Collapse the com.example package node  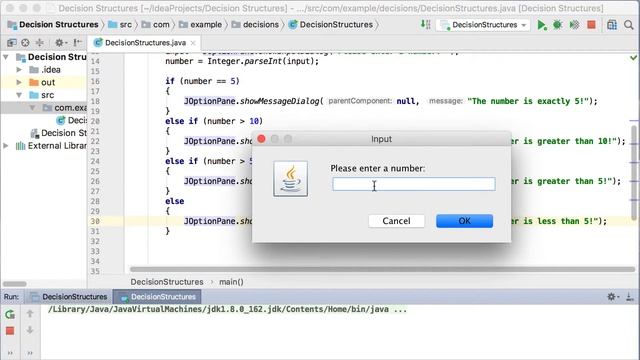click(32, 108)
